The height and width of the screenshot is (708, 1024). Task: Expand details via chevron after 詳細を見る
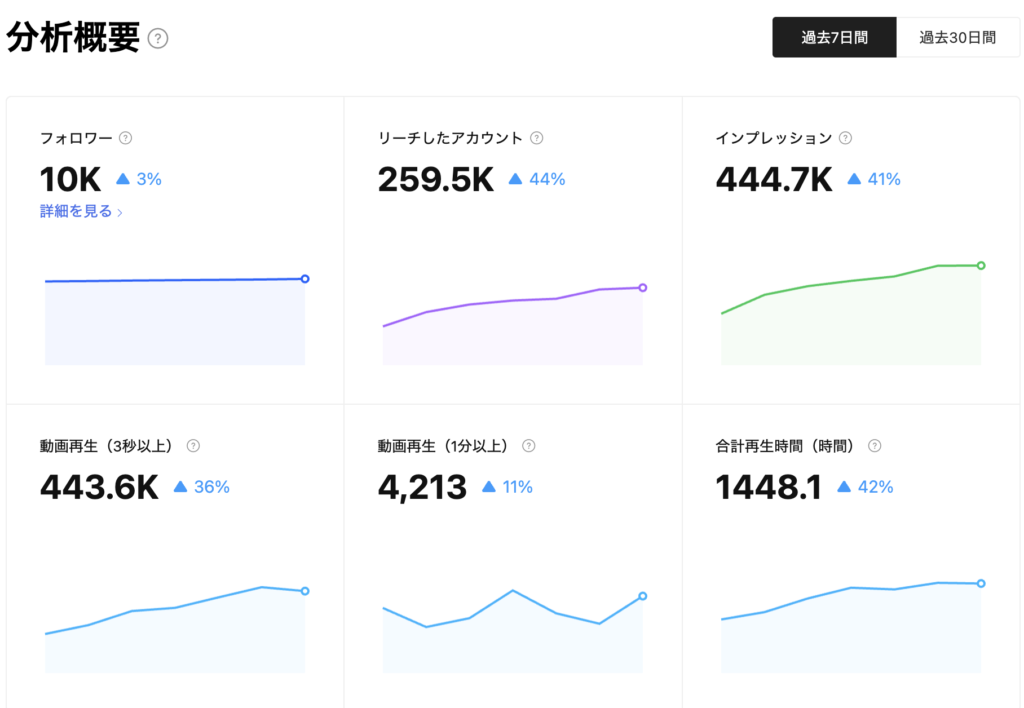tap(120, 213)
